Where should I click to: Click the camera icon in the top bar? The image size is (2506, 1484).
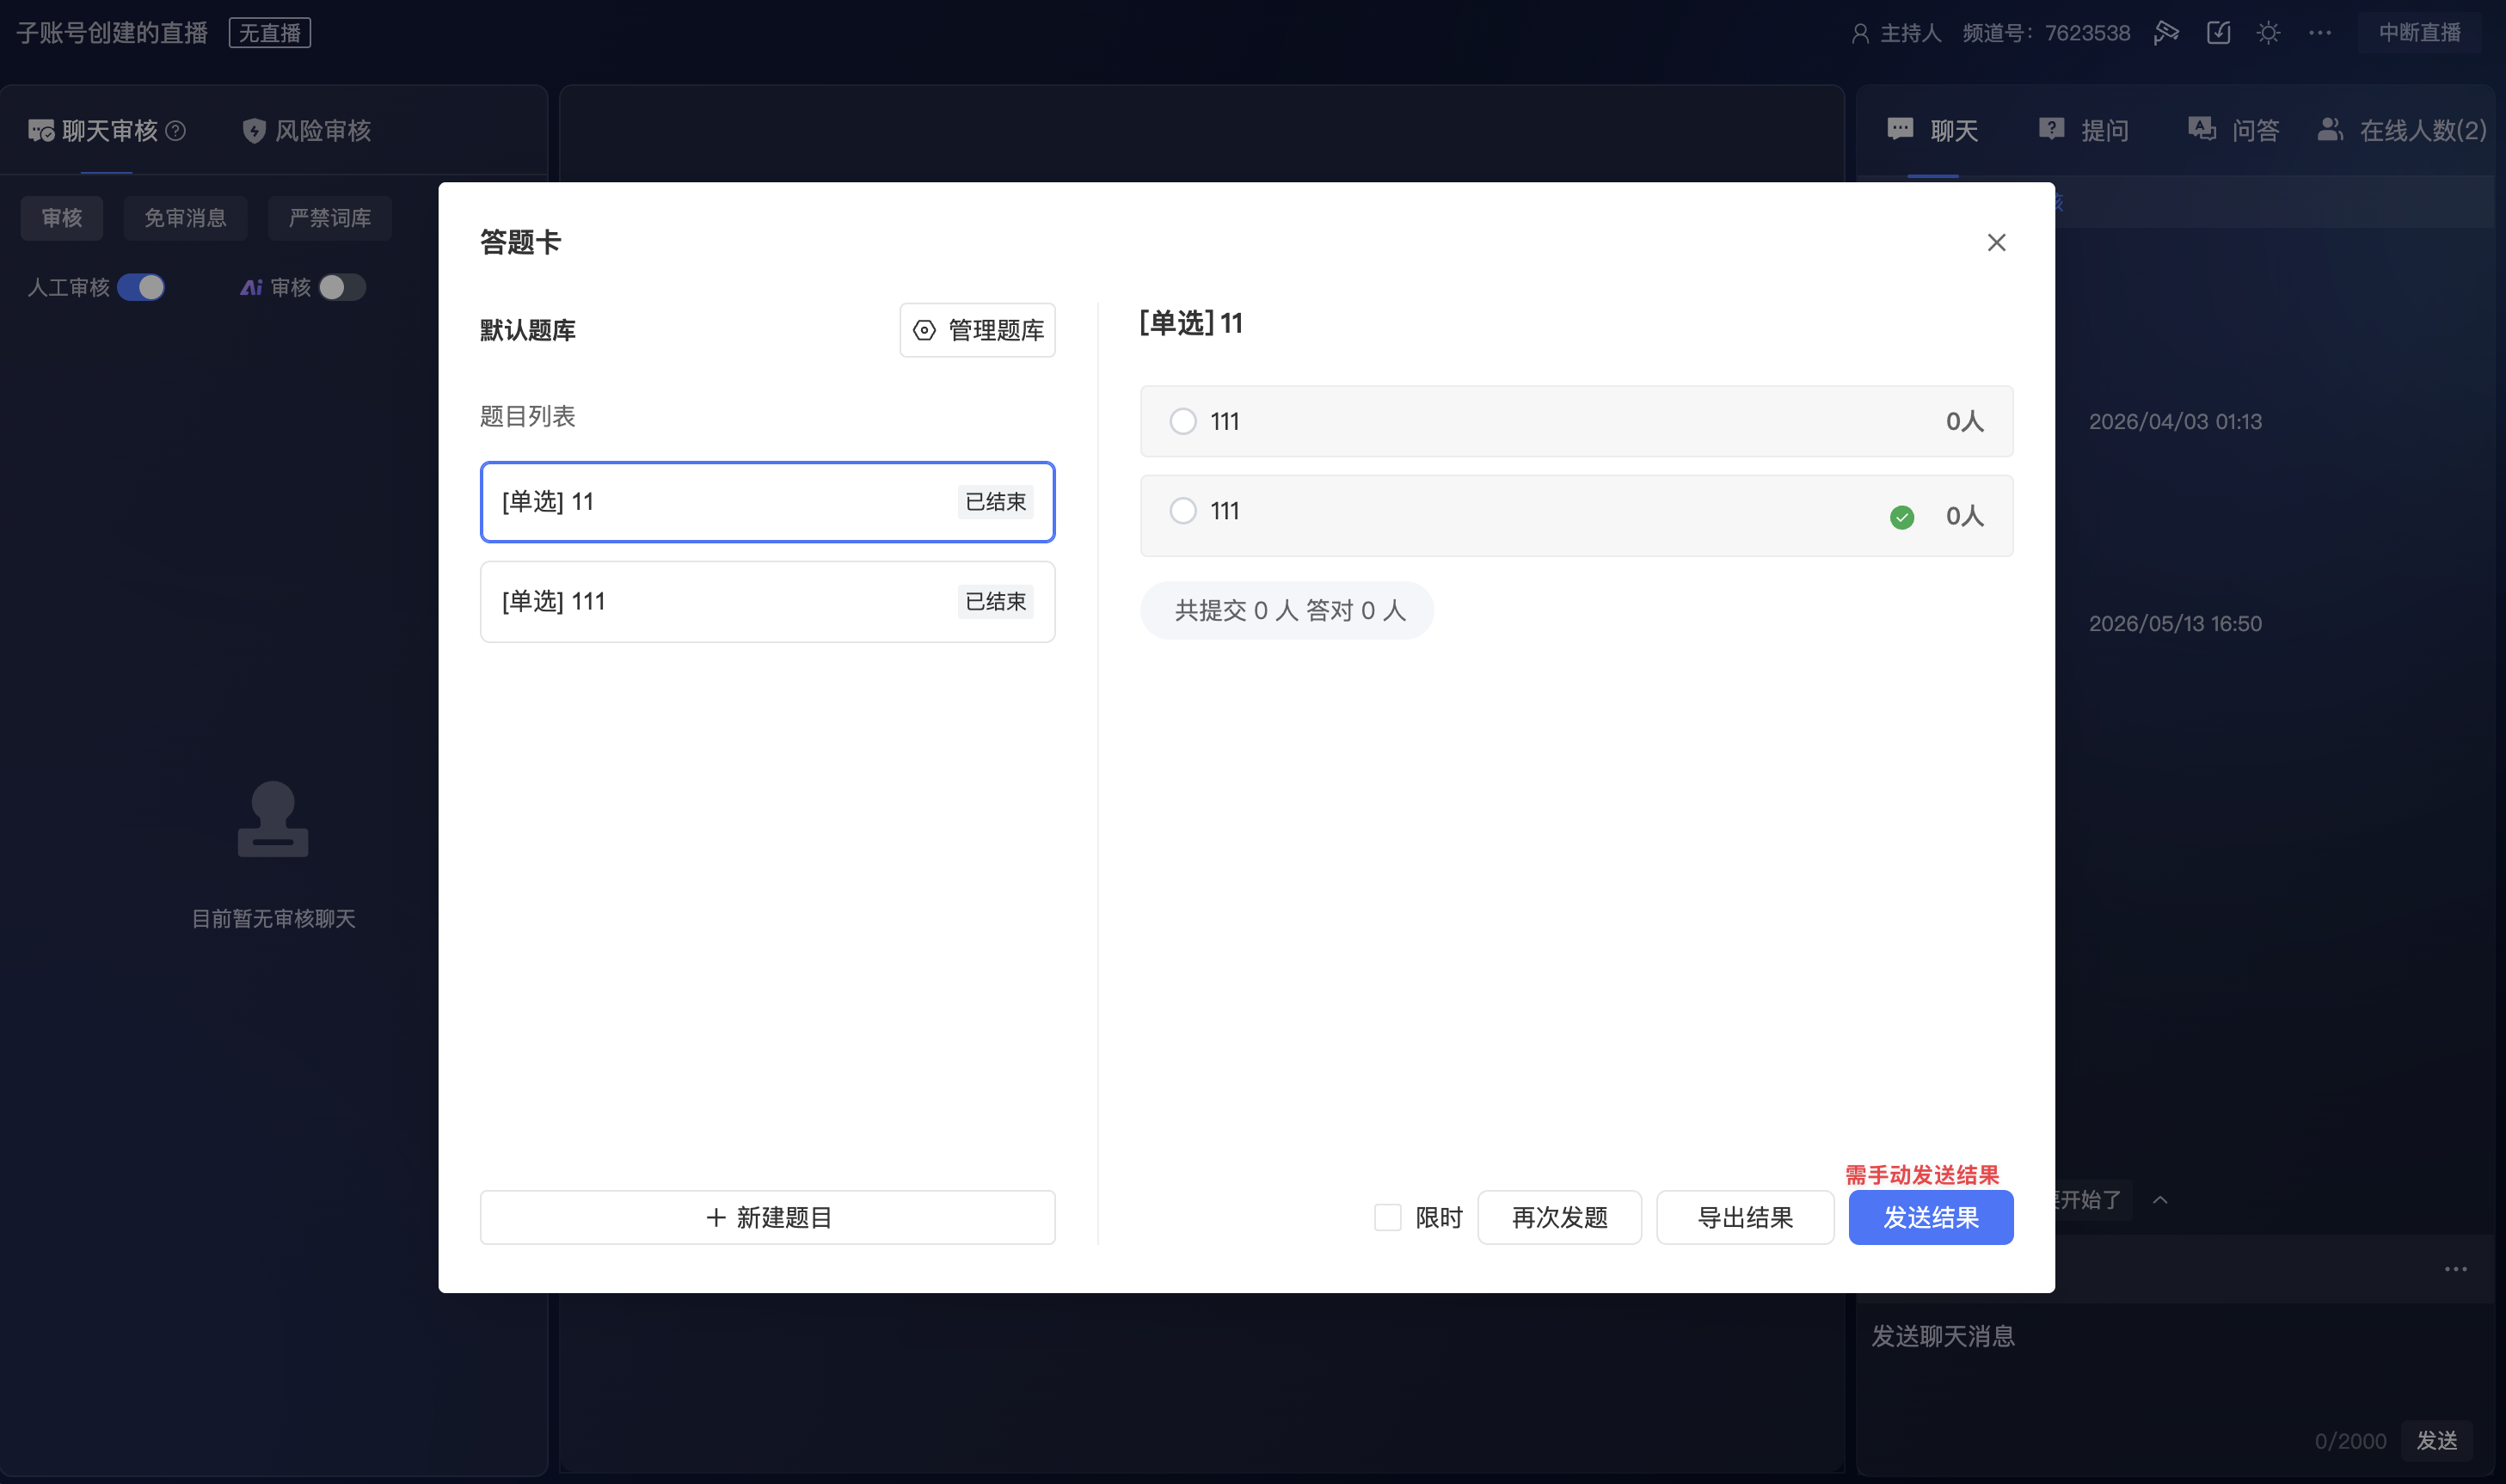[2166, 33]
